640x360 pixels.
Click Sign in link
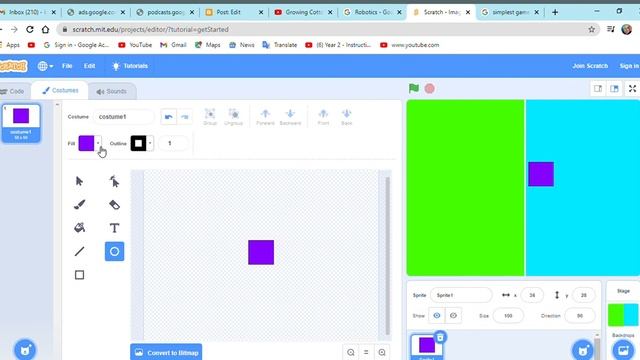point(629,66)
